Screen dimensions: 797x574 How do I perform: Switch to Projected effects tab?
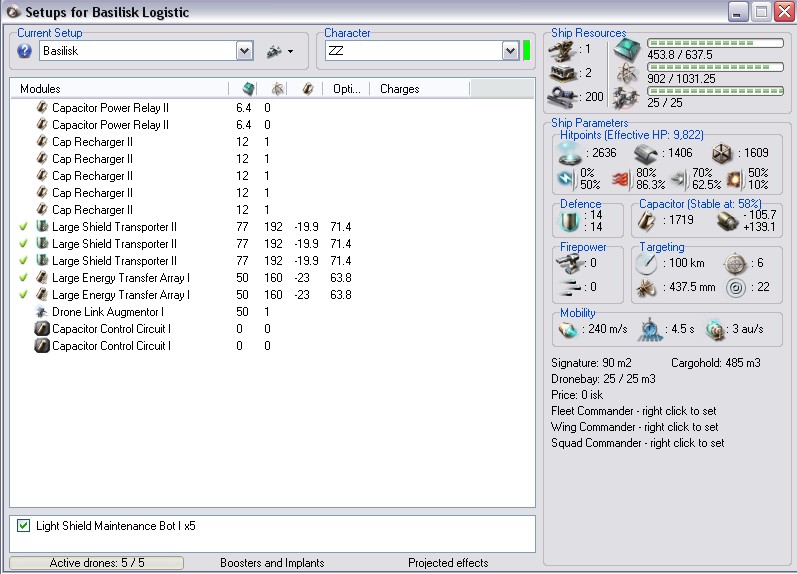pyautogui.click(x=448, y=563)
